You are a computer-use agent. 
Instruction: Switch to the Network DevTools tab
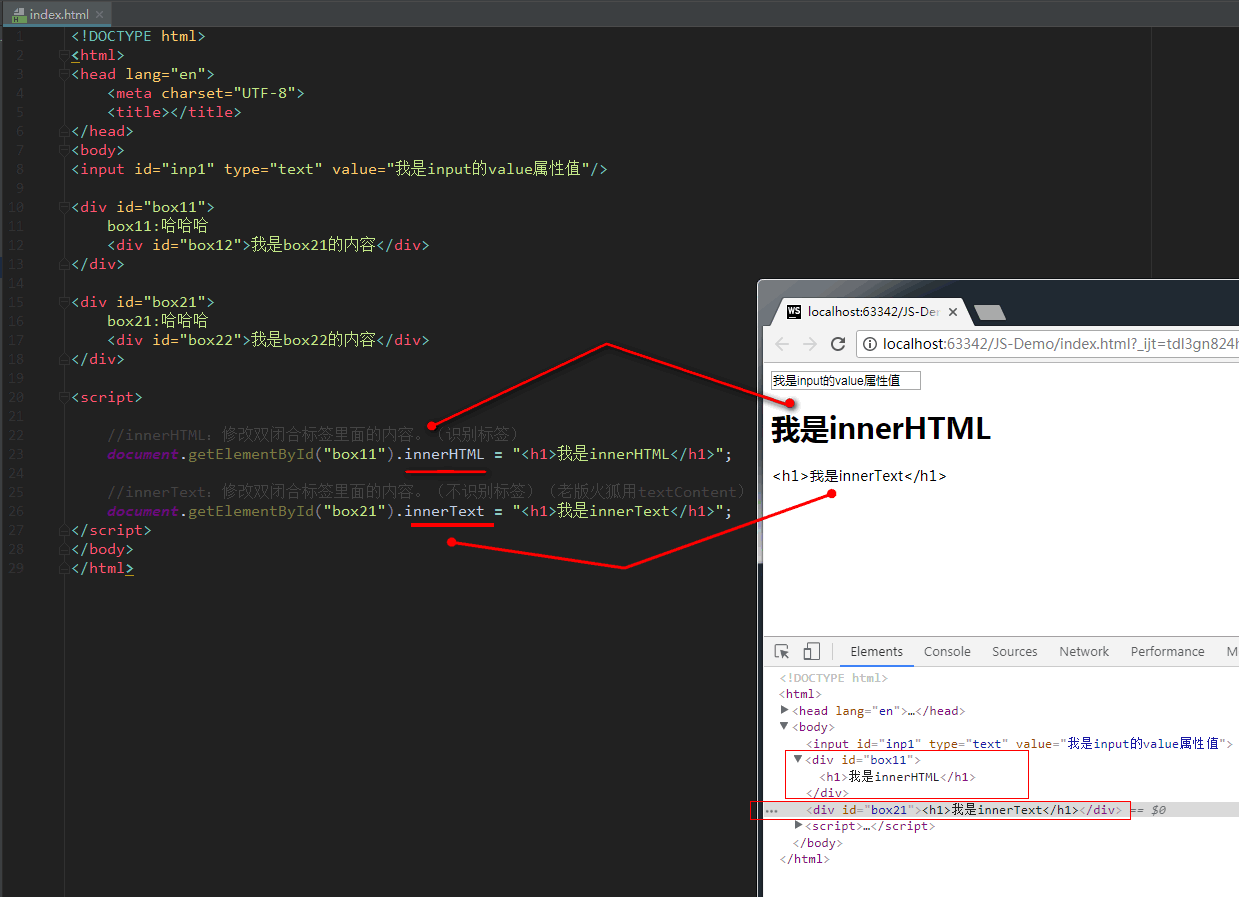[x=1084, y=651]
